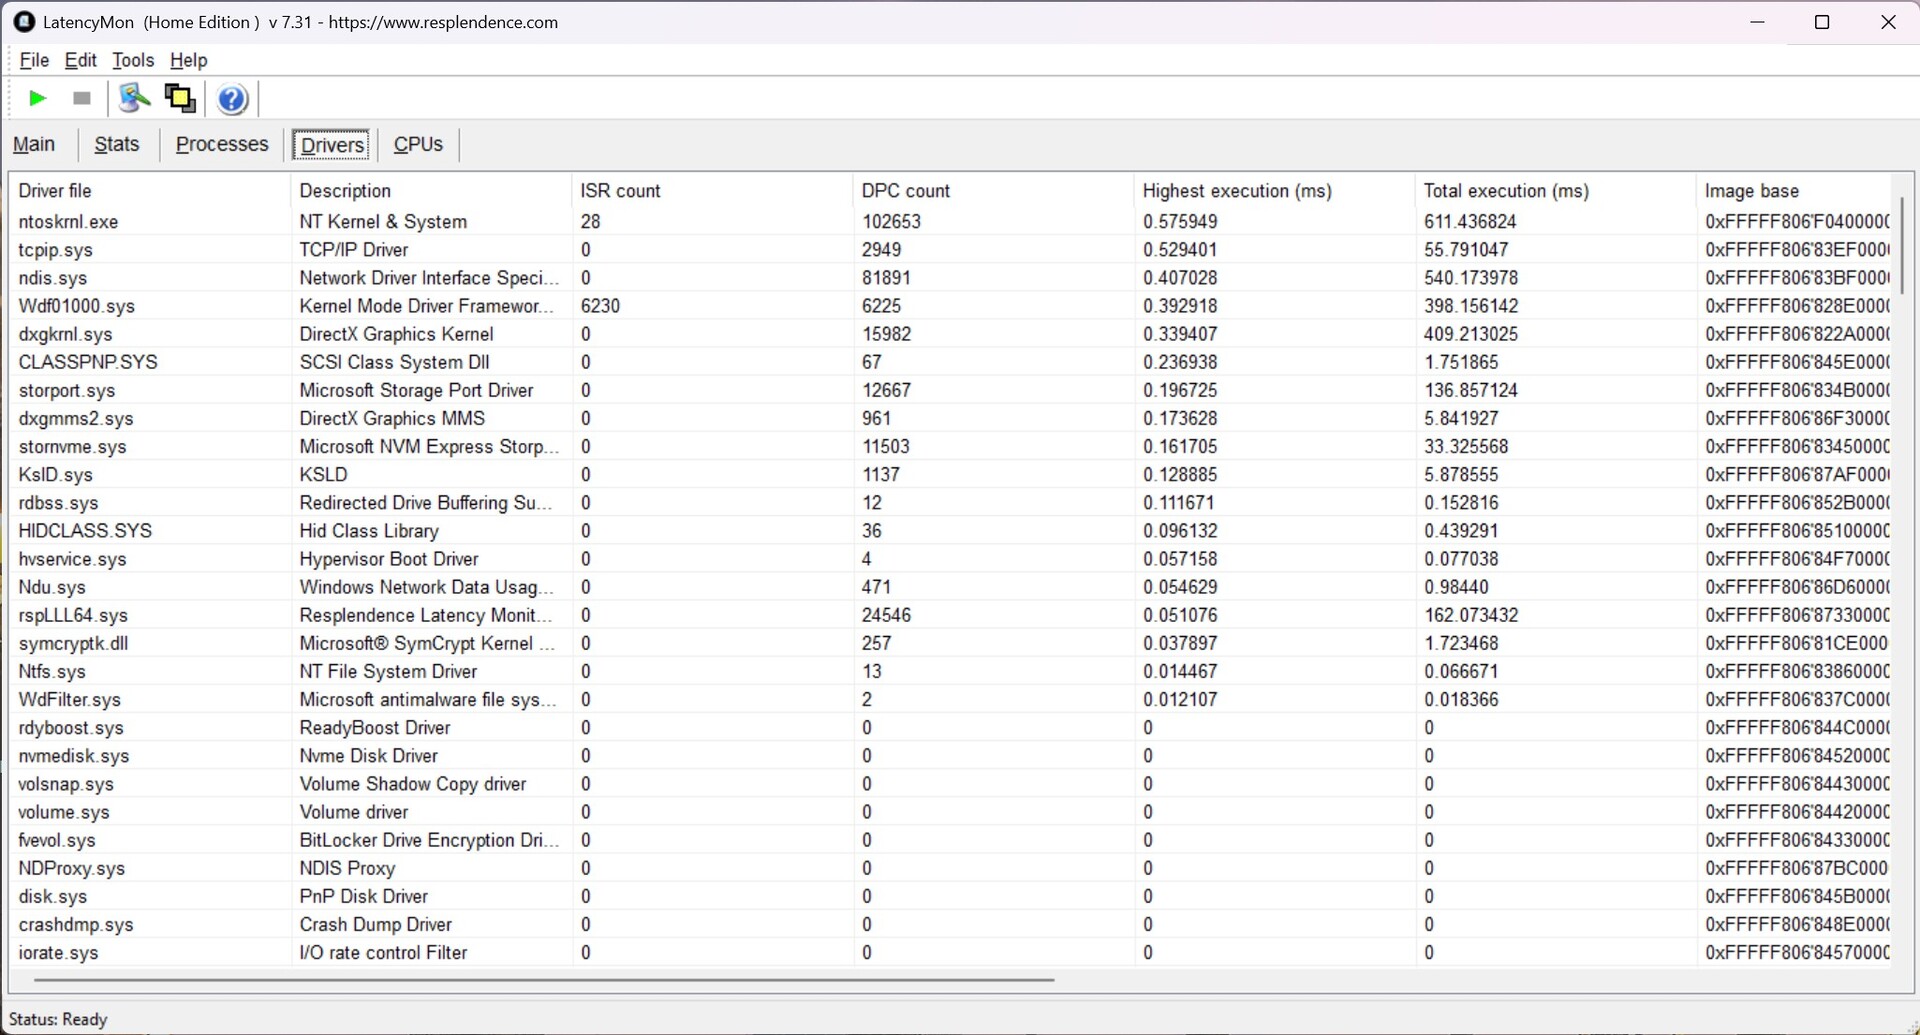This screenshot has width=1920, height=1035.
Task: Click the vertical scrollbar of the driver list
Action: click(x=1901, y=245)
